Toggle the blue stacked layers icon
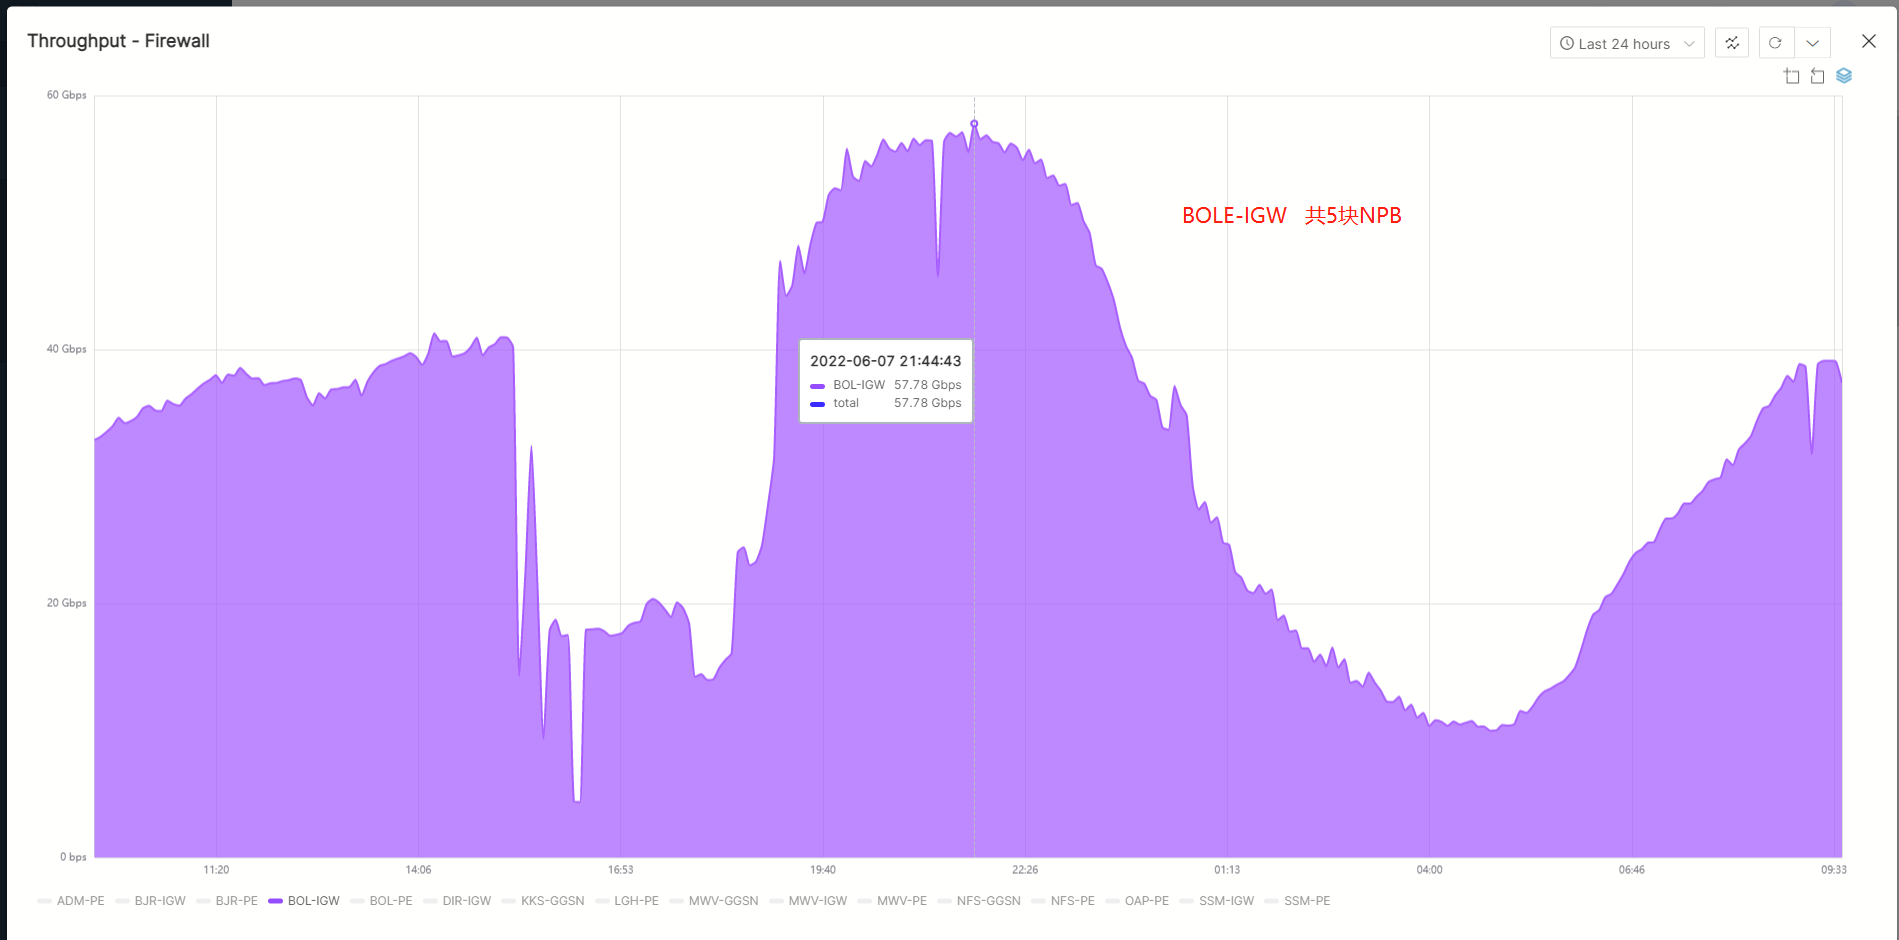Viewport: 1899px width, 940px height. 1844,76
